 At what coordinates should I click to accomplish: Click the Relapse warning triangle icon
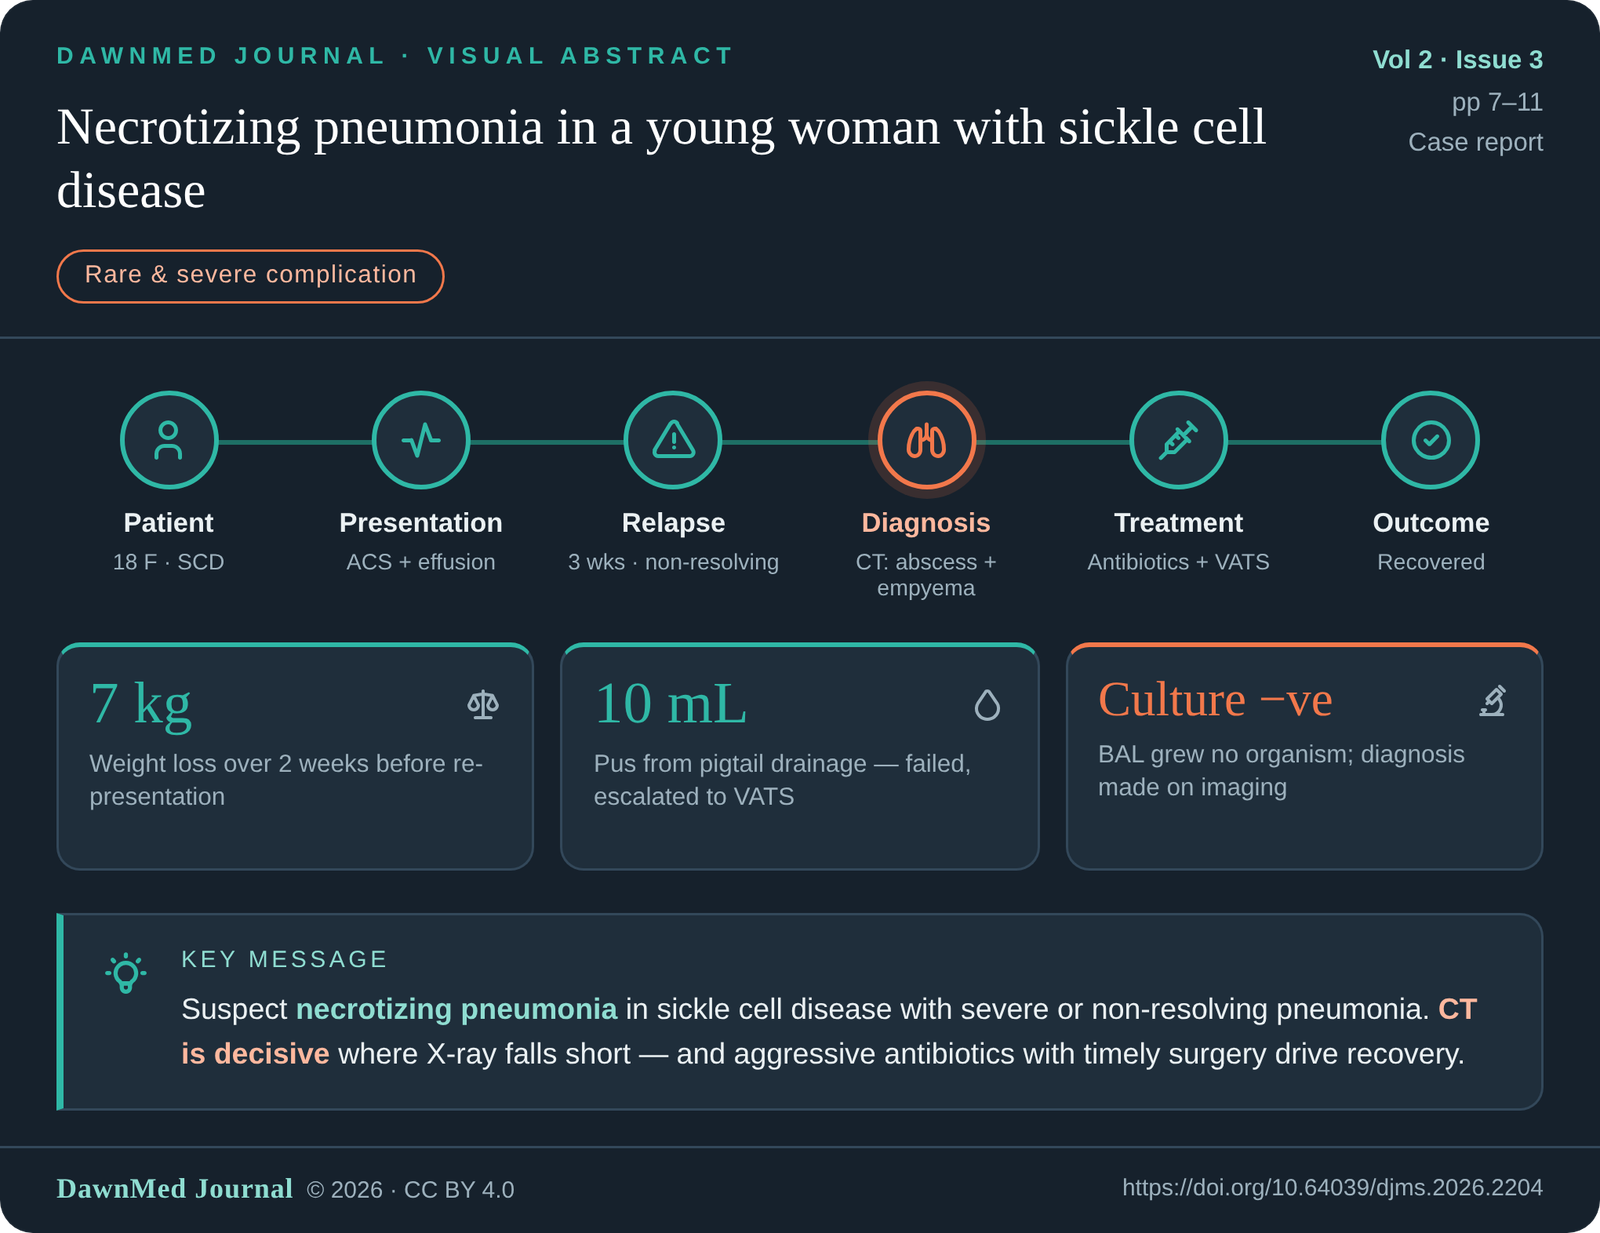[673, 440]
